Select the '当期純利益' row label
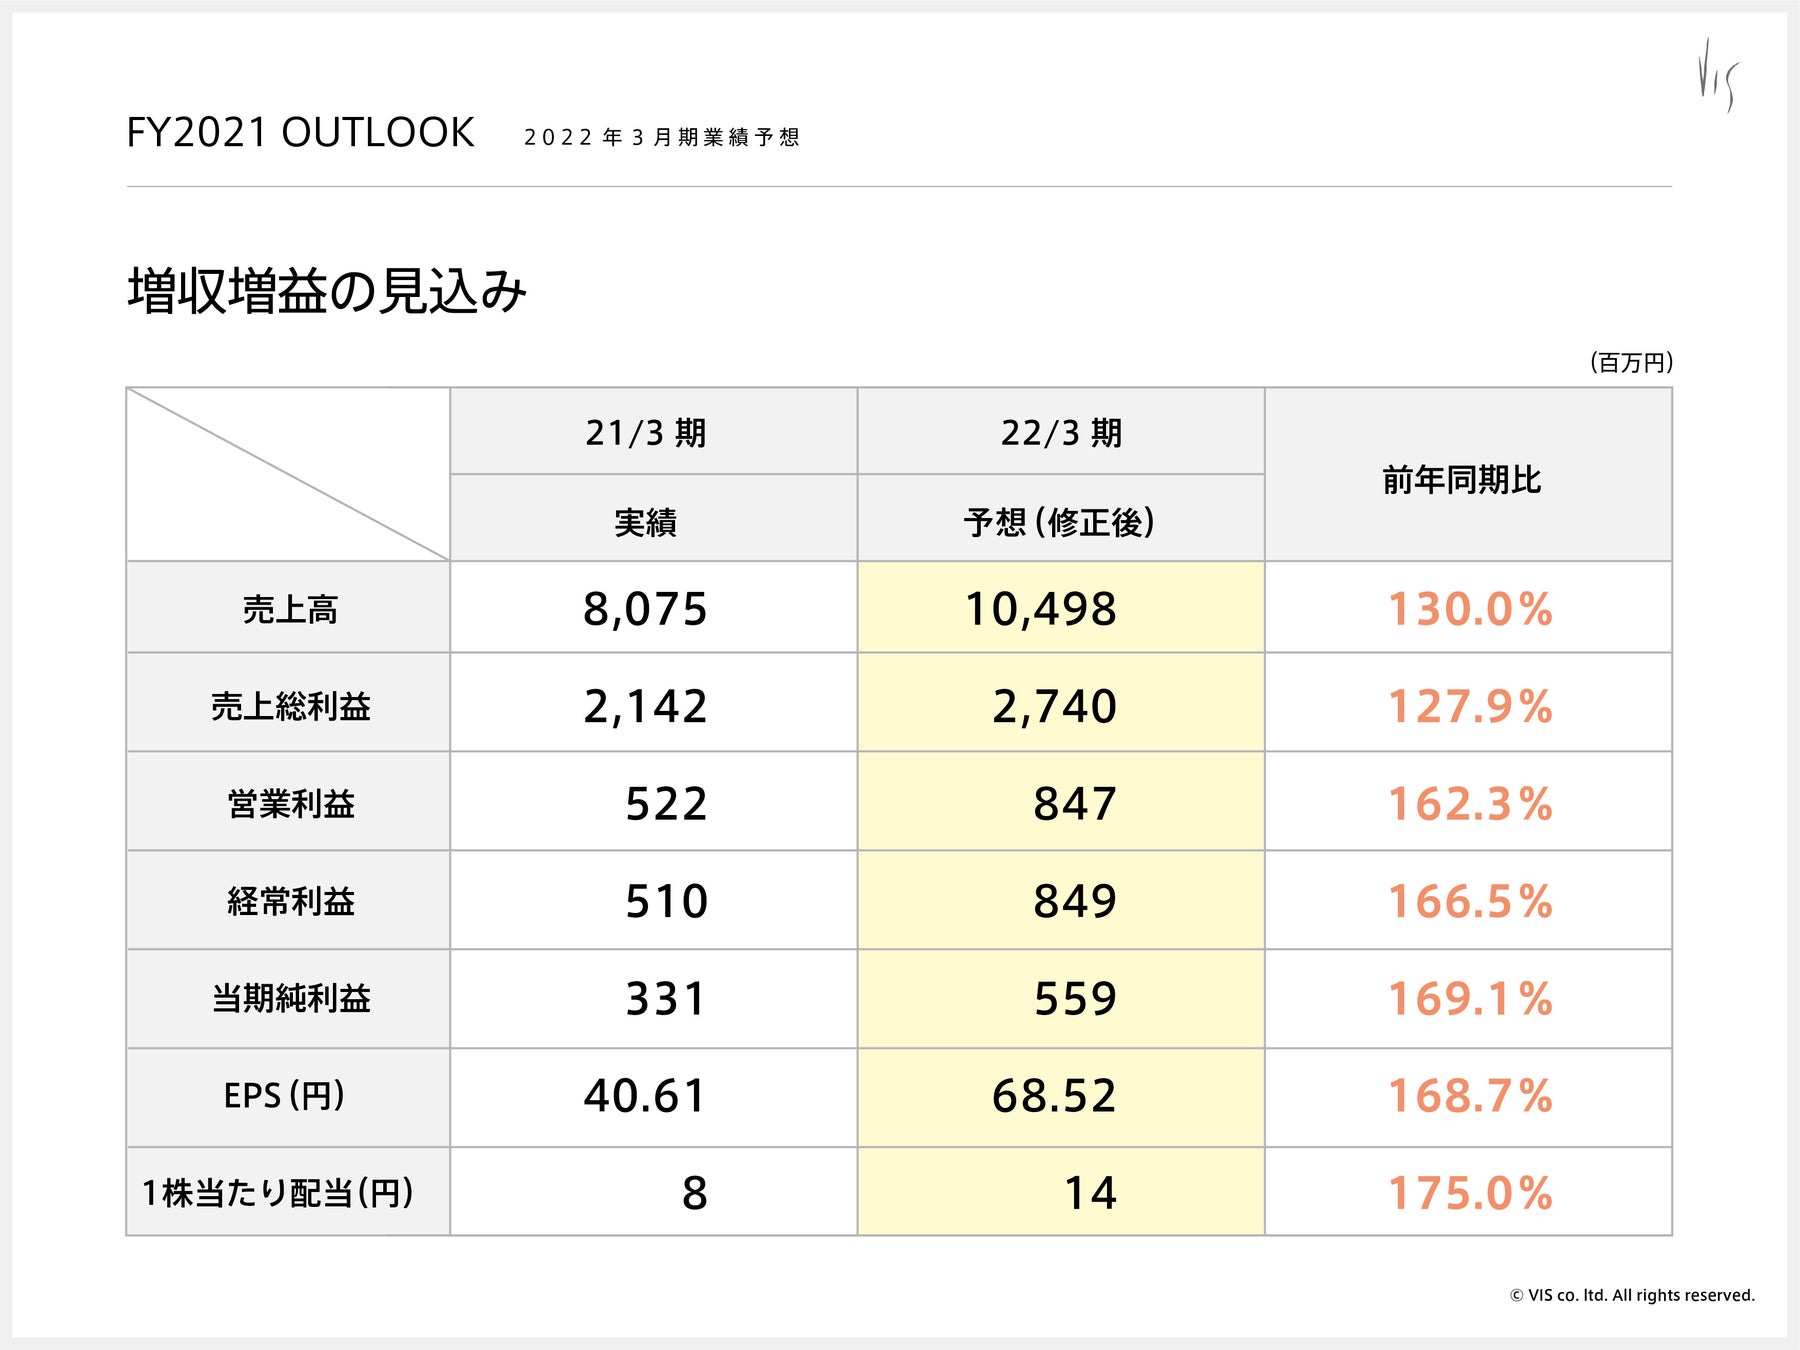Image resolution: width=1800 pixels, height=1350 pixels. click(x=290, y=998)
